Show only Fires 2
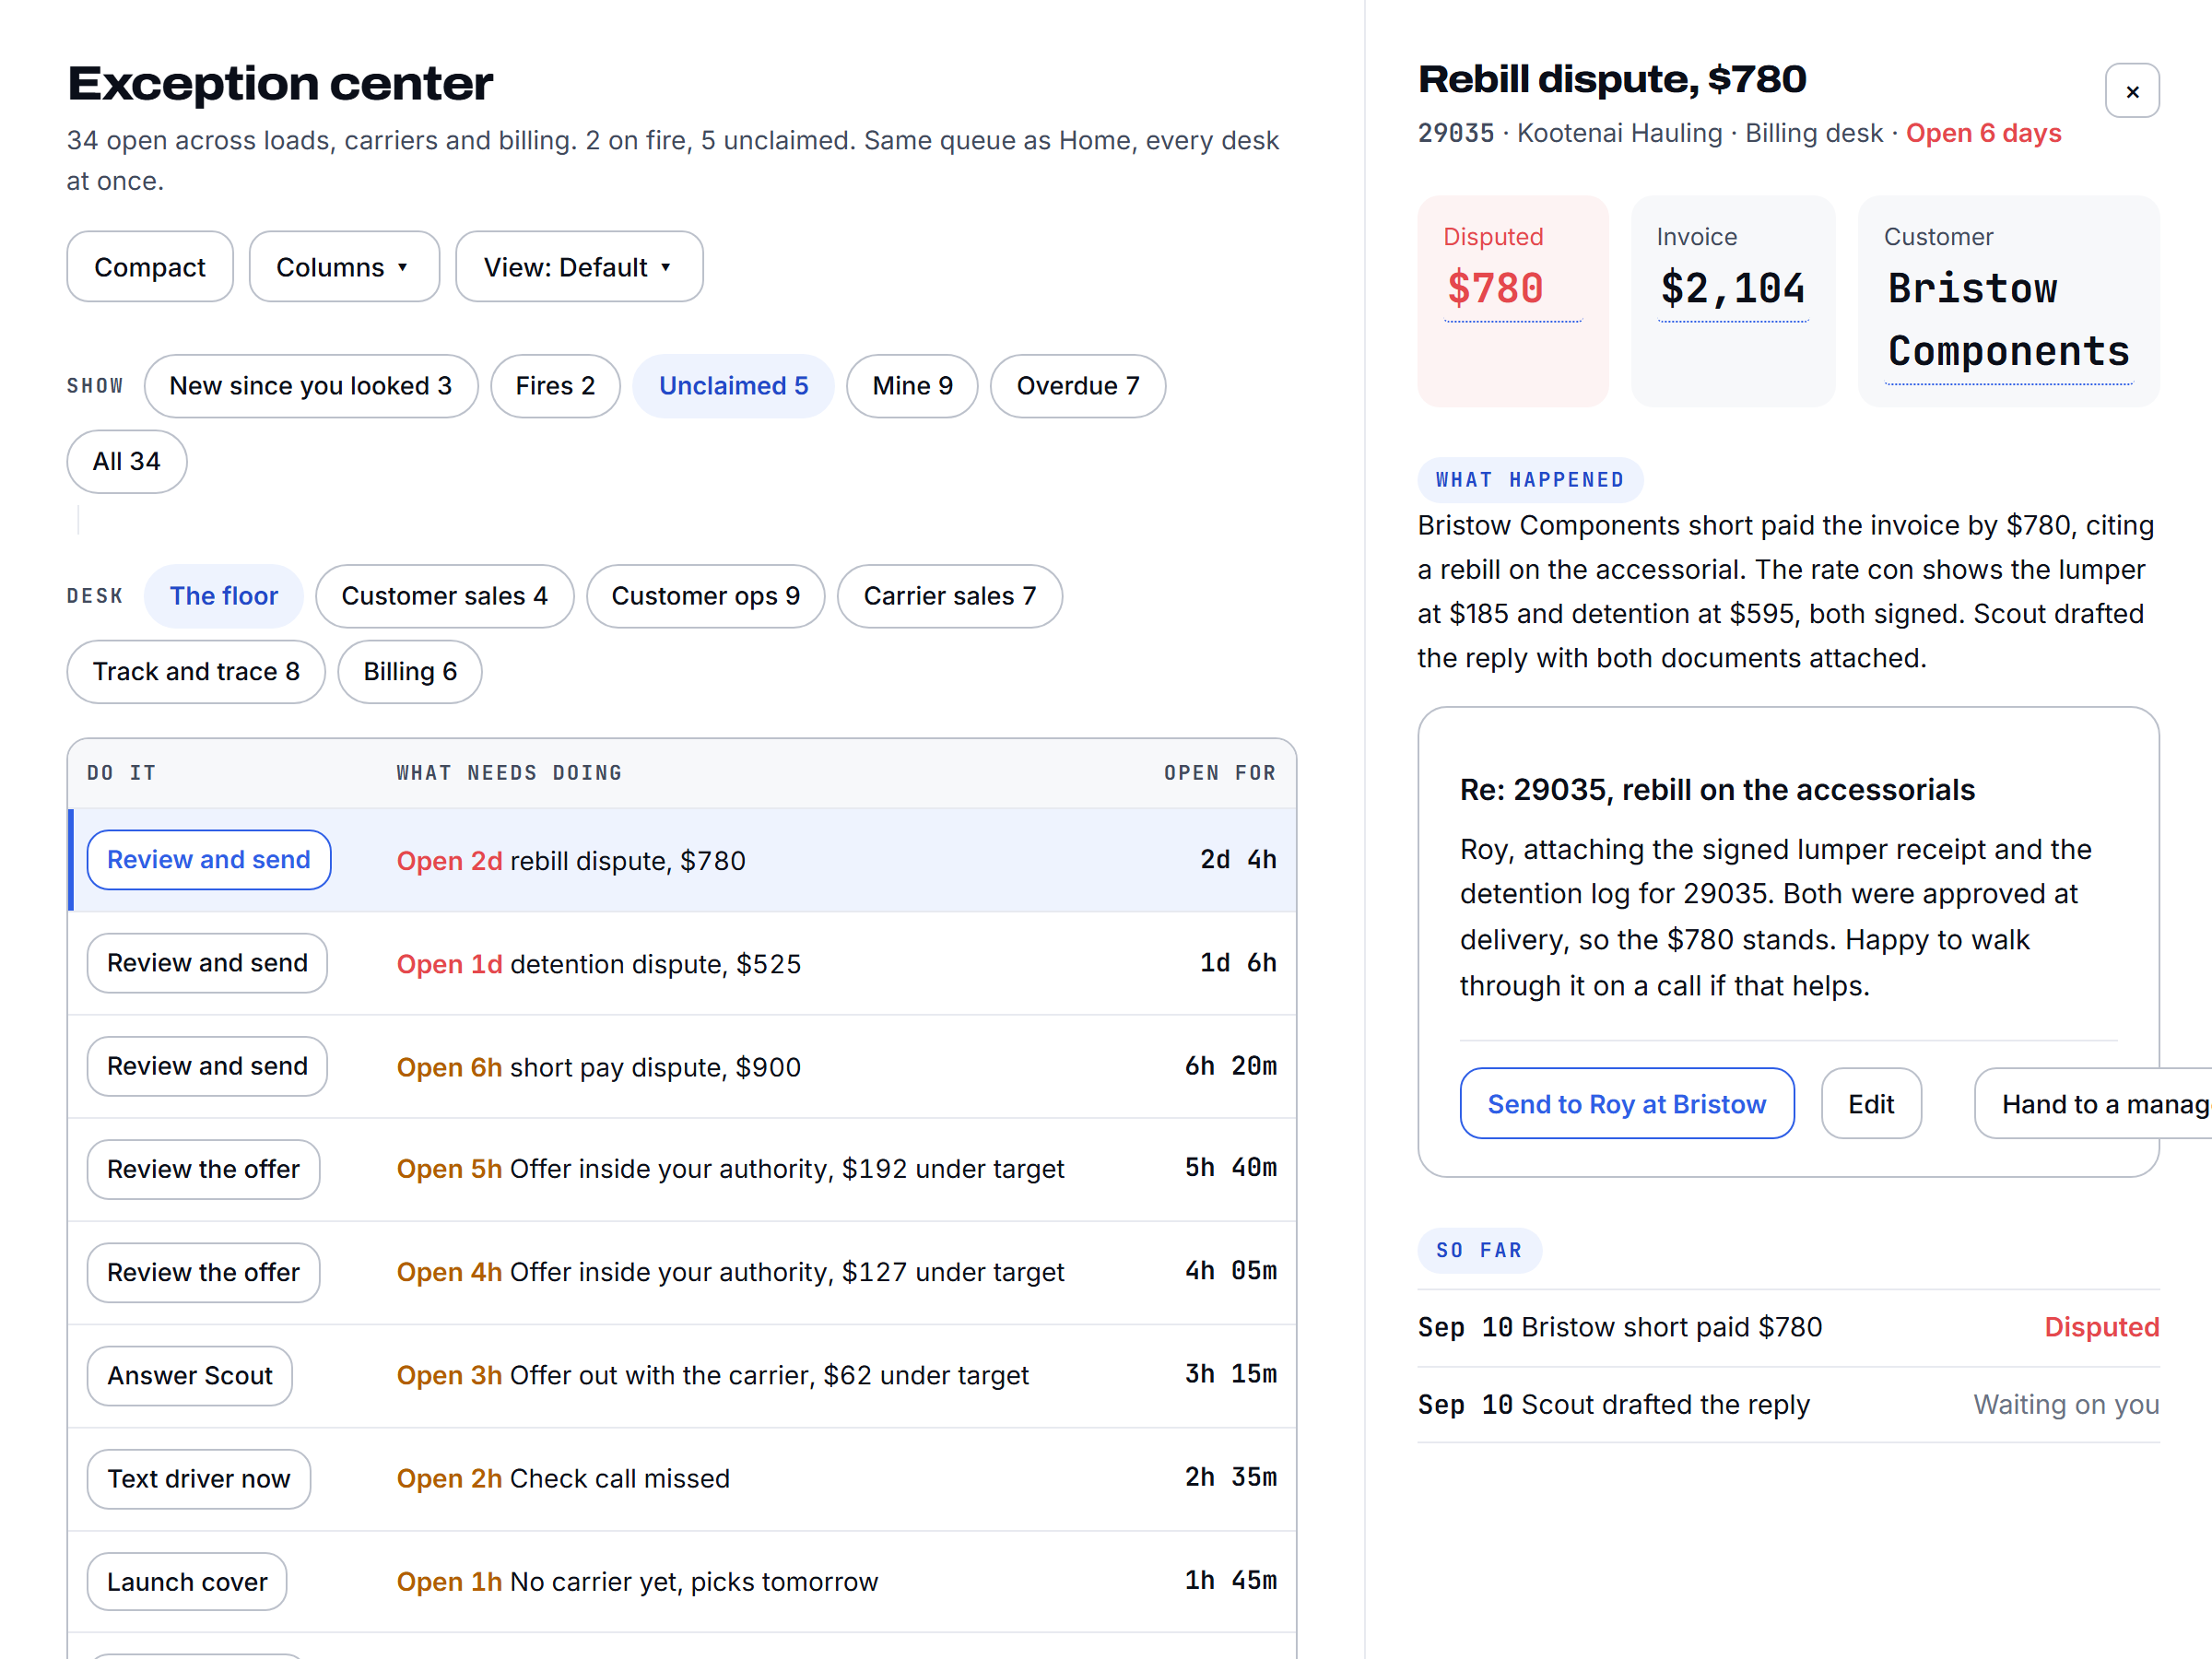 555,386
